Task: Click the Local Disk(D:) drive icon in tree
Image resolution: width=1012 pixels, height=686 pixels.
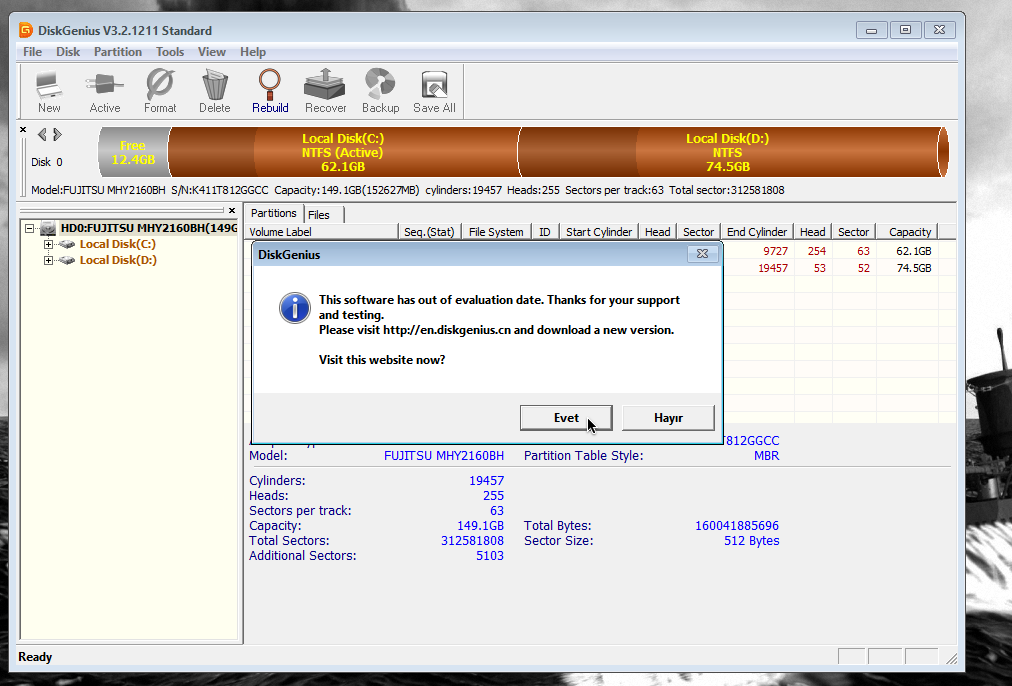Action: (66, 260)
